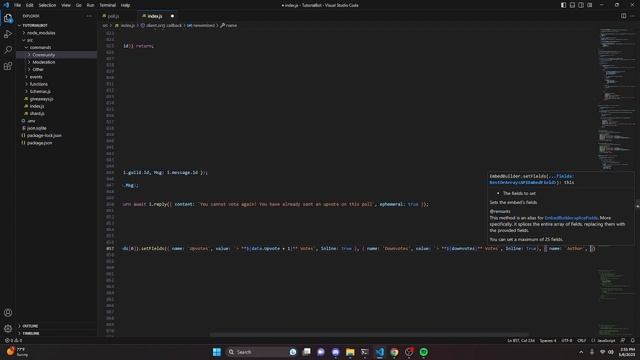This screenshot has height=360, width=640.
Task: Open the customize layout icon
Action: pos(590,5)
